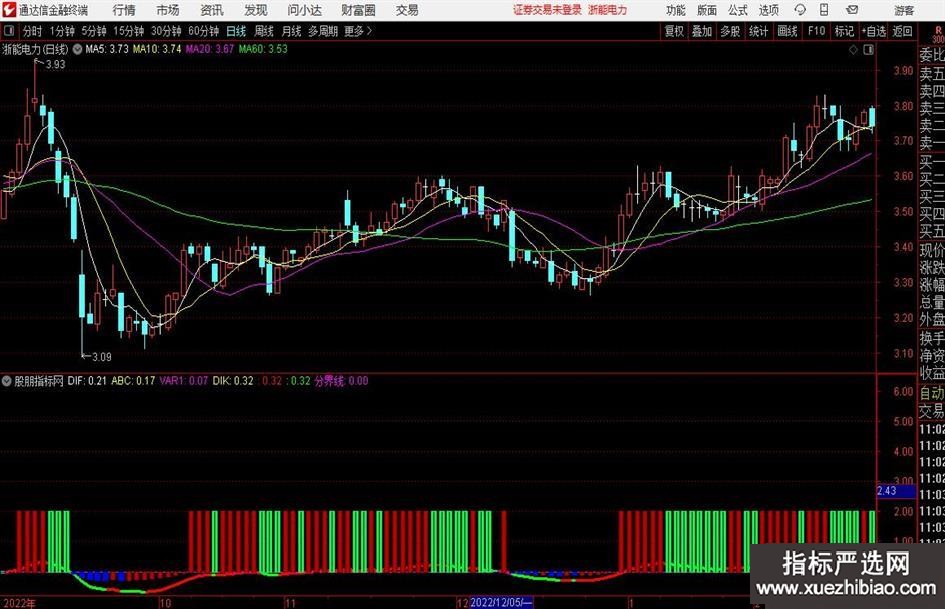The image size is (945, 609).
Task: Click the 2022/12/05 date marker on timeline
Action: 501,603
